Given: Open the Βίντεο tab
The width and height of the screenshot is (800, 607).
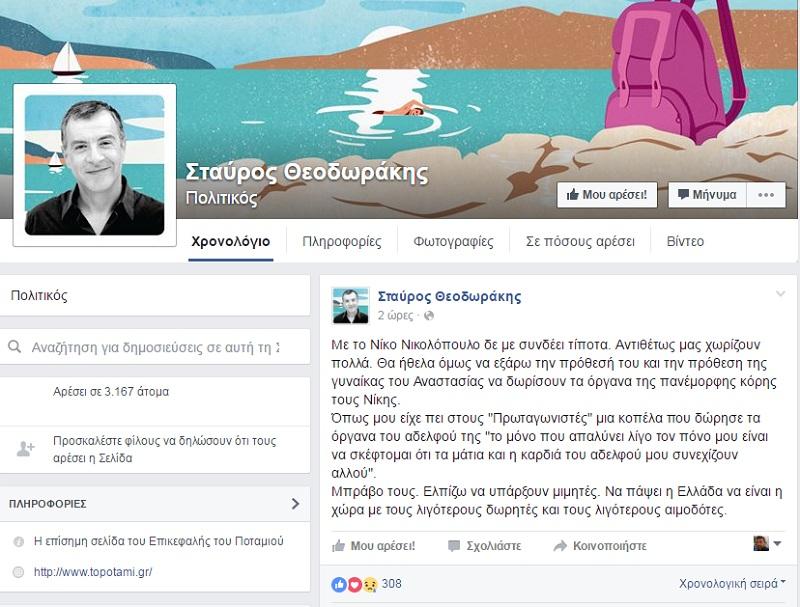Looking at the screenshot, I should pos(685,241).
